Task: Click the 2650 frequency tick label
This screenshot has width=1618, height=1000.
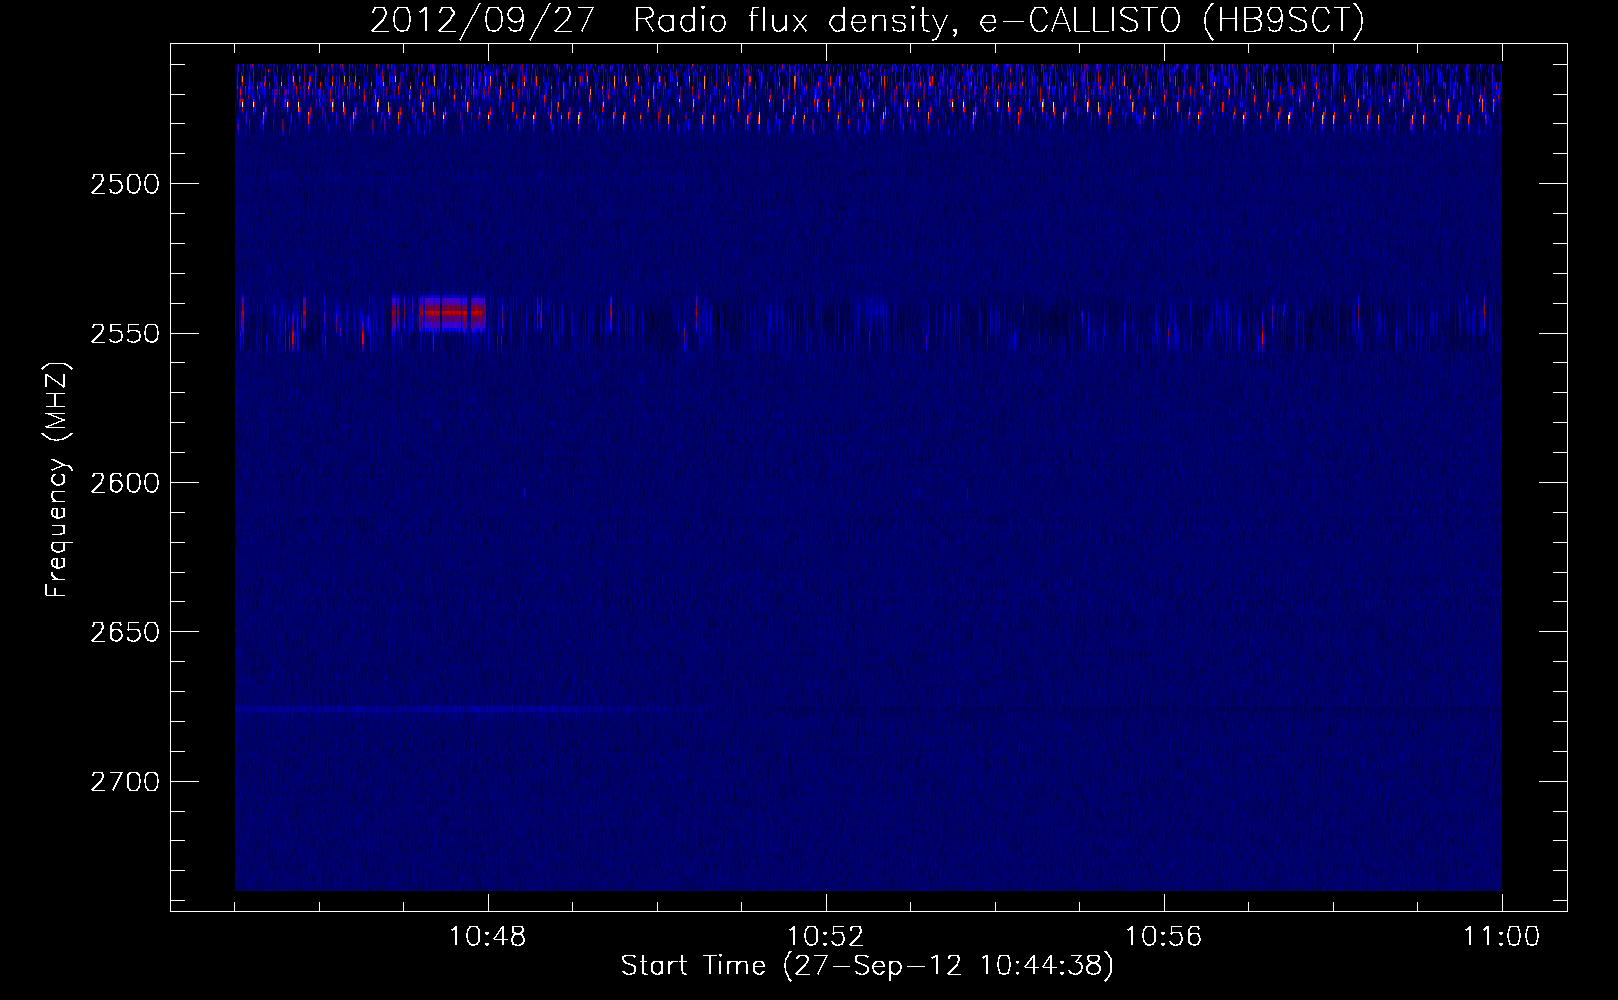Action: [125, 632]
